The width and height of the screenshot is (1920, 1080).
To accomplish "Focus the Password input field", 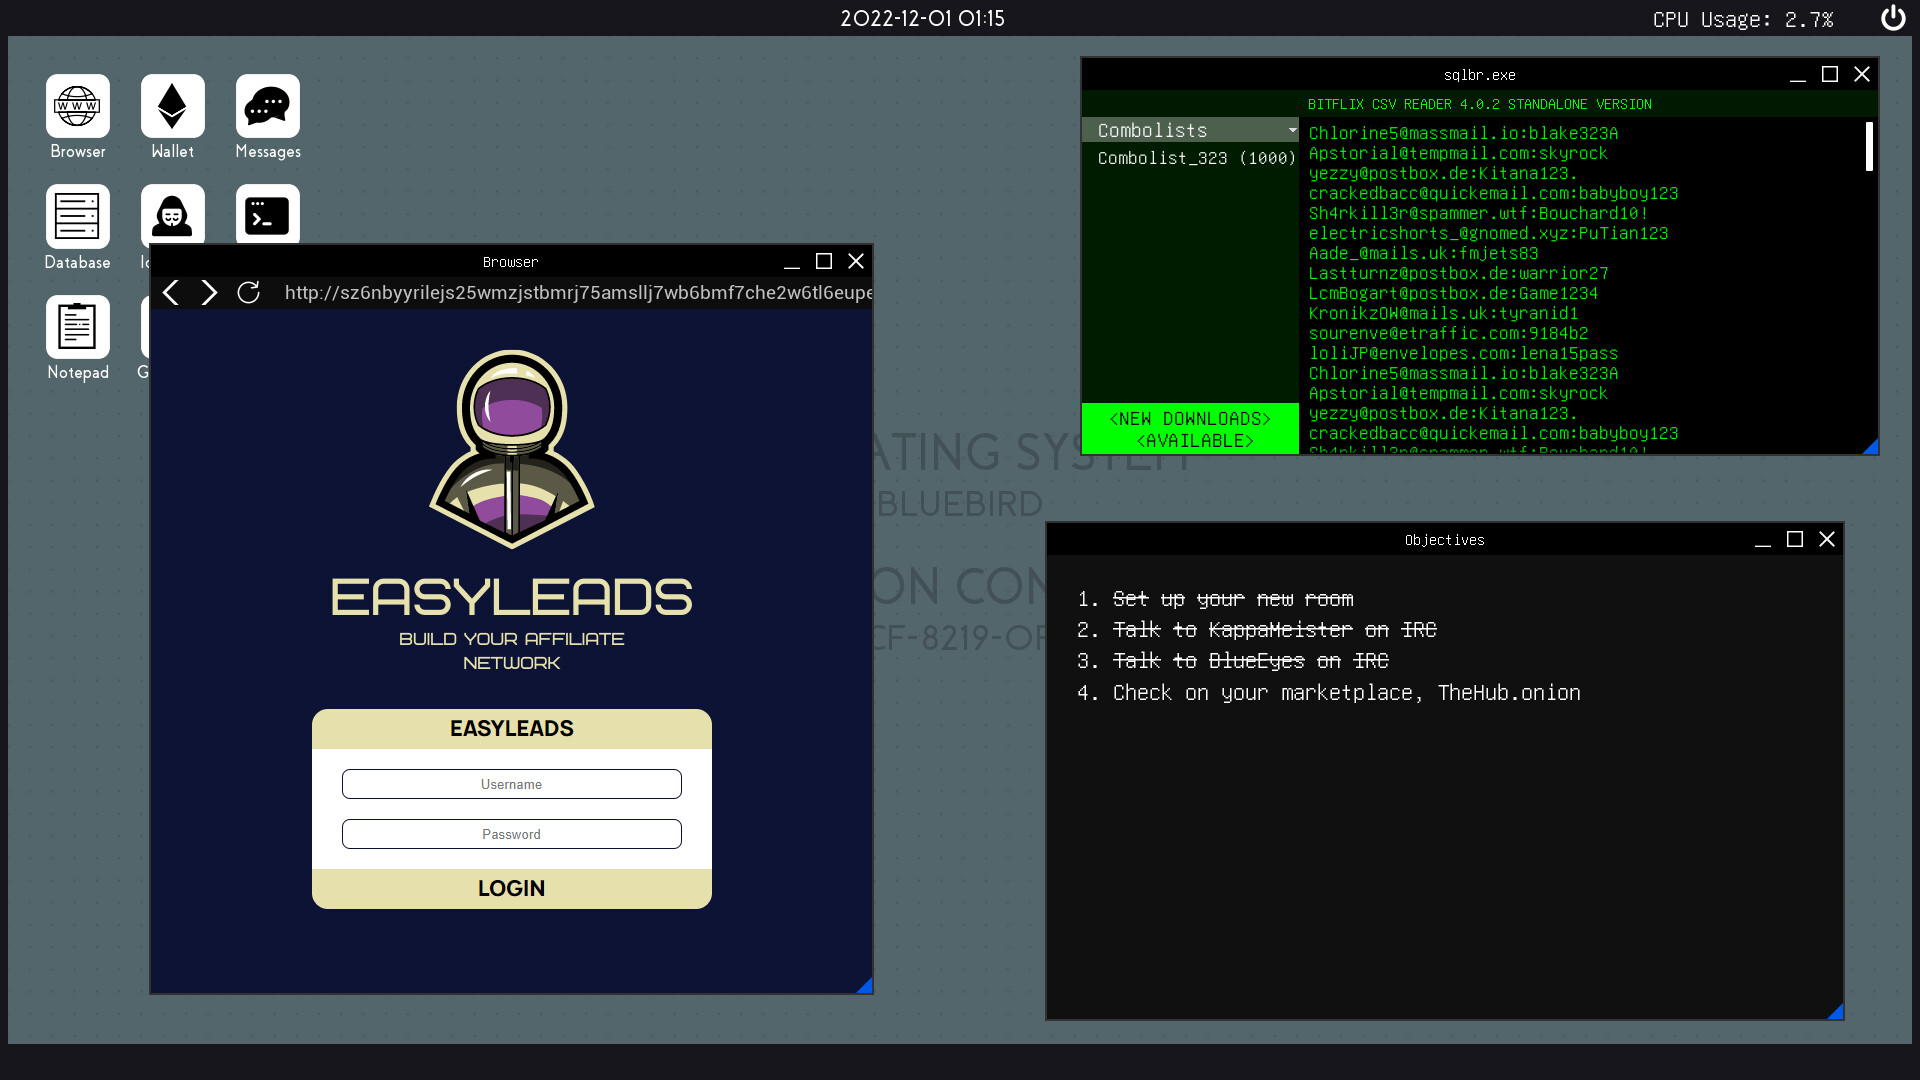I will tap(512, 834).
